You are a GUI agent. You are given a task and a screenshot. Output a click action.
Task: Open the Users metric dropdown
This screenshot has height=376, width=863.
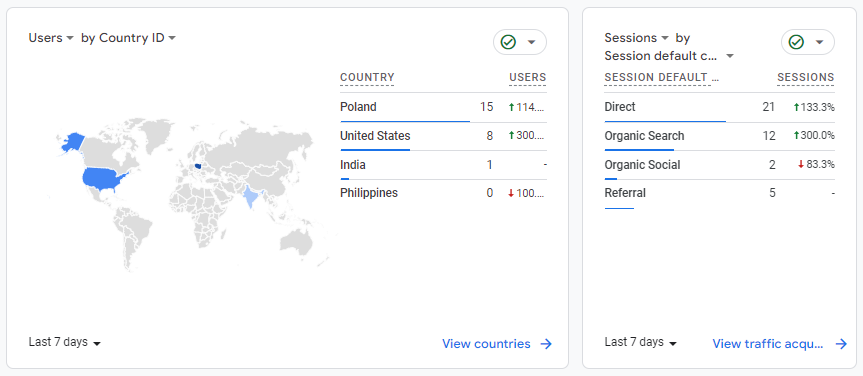pos(51,38)
